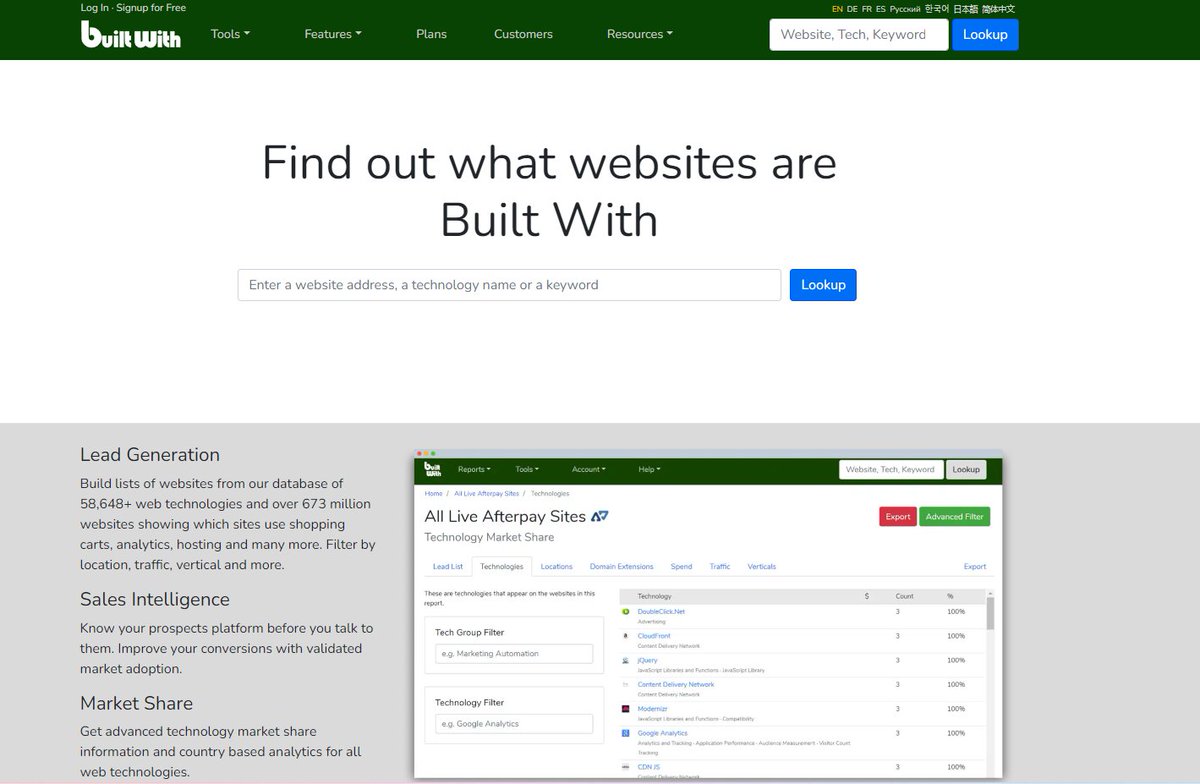Switch language to Chinese 简体中文

(998, 9)
